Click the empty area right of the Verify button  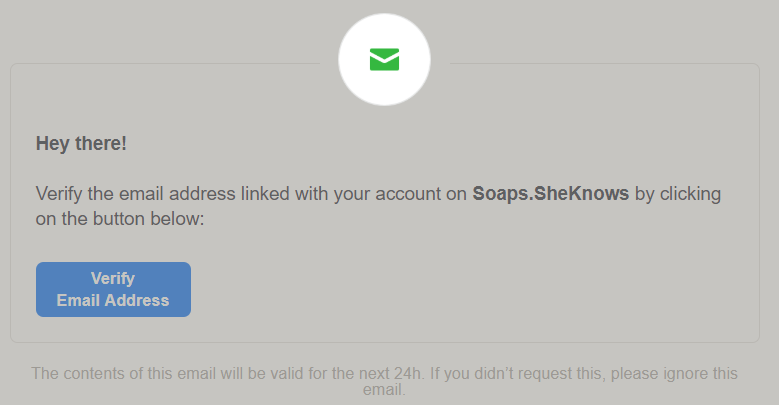pyautogui.click(x=450, y=290)
